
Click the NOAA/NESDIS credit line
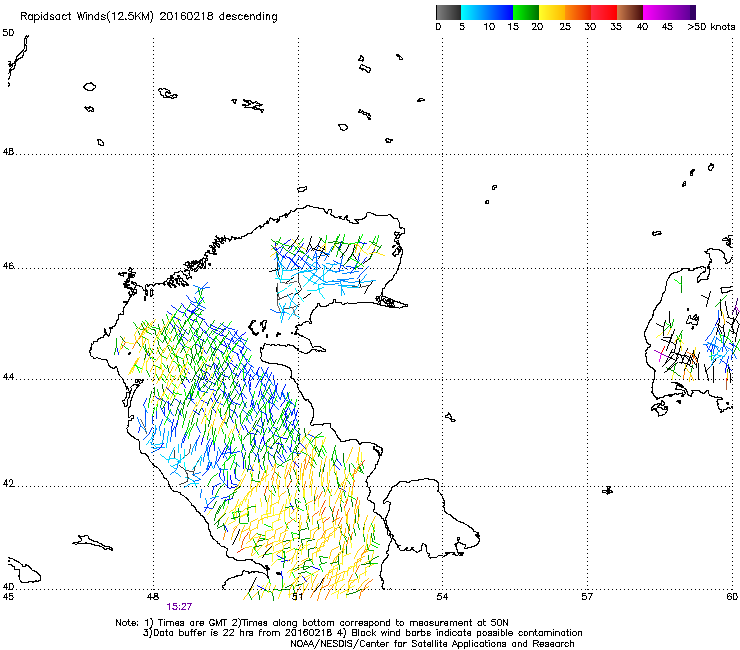click(x=432, y=644)
